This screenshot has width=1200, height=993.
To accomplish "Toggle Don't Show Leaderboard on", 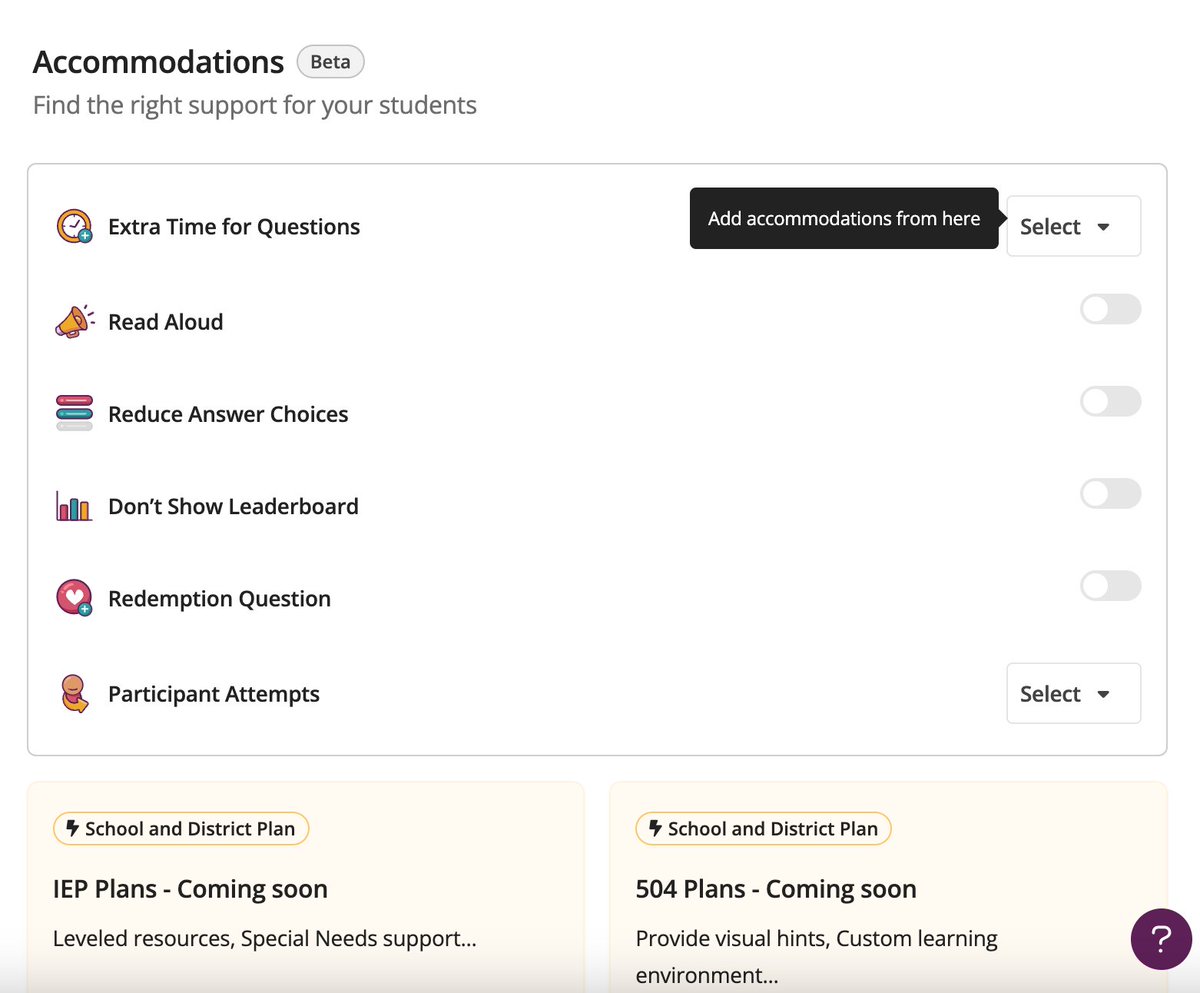I will (1110, 494).
